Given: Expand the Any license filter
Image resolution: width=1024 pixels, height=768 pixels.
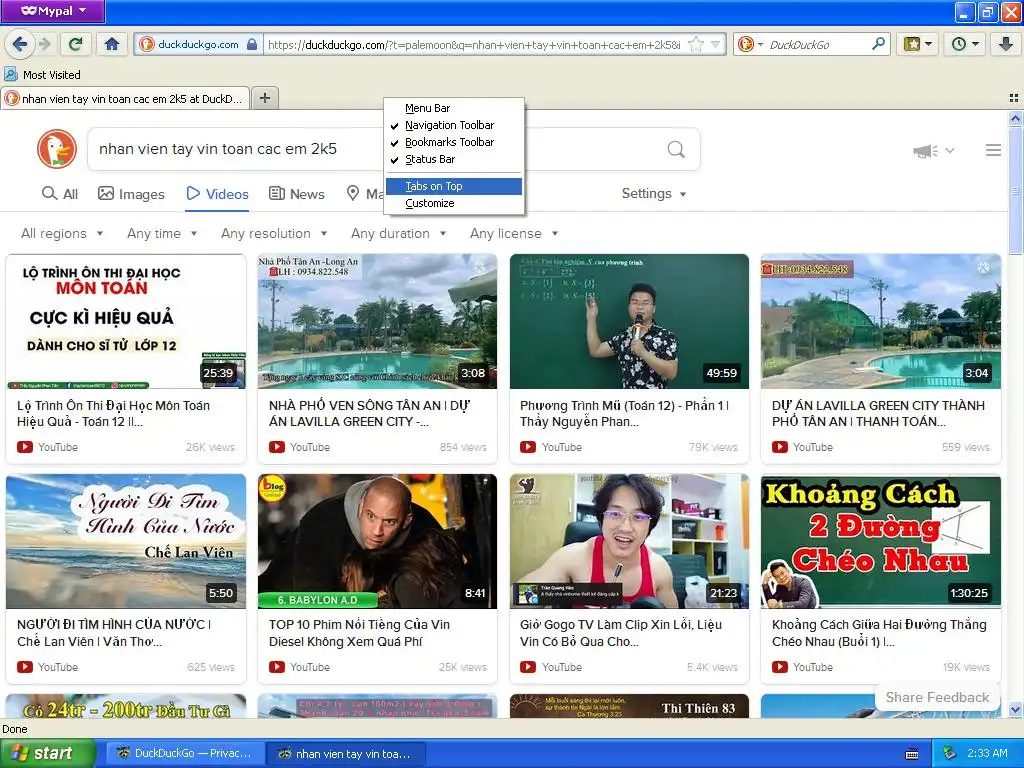Looking at the screenshot, I should (514, 233).
